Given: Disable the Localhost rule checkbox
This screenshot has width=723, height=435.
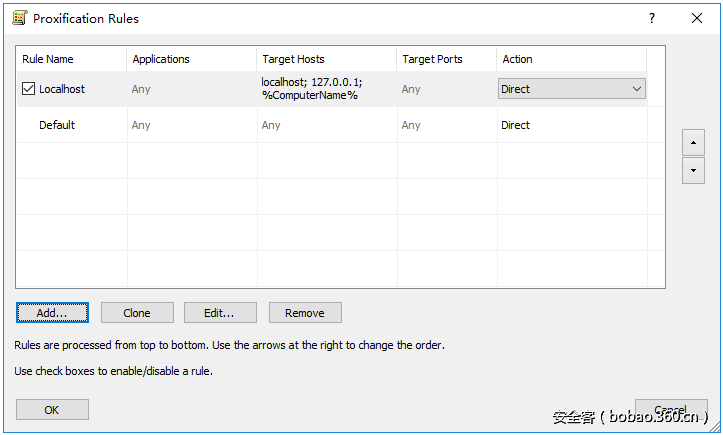Looking at the screenshot, I should click(x=28, y=89).
